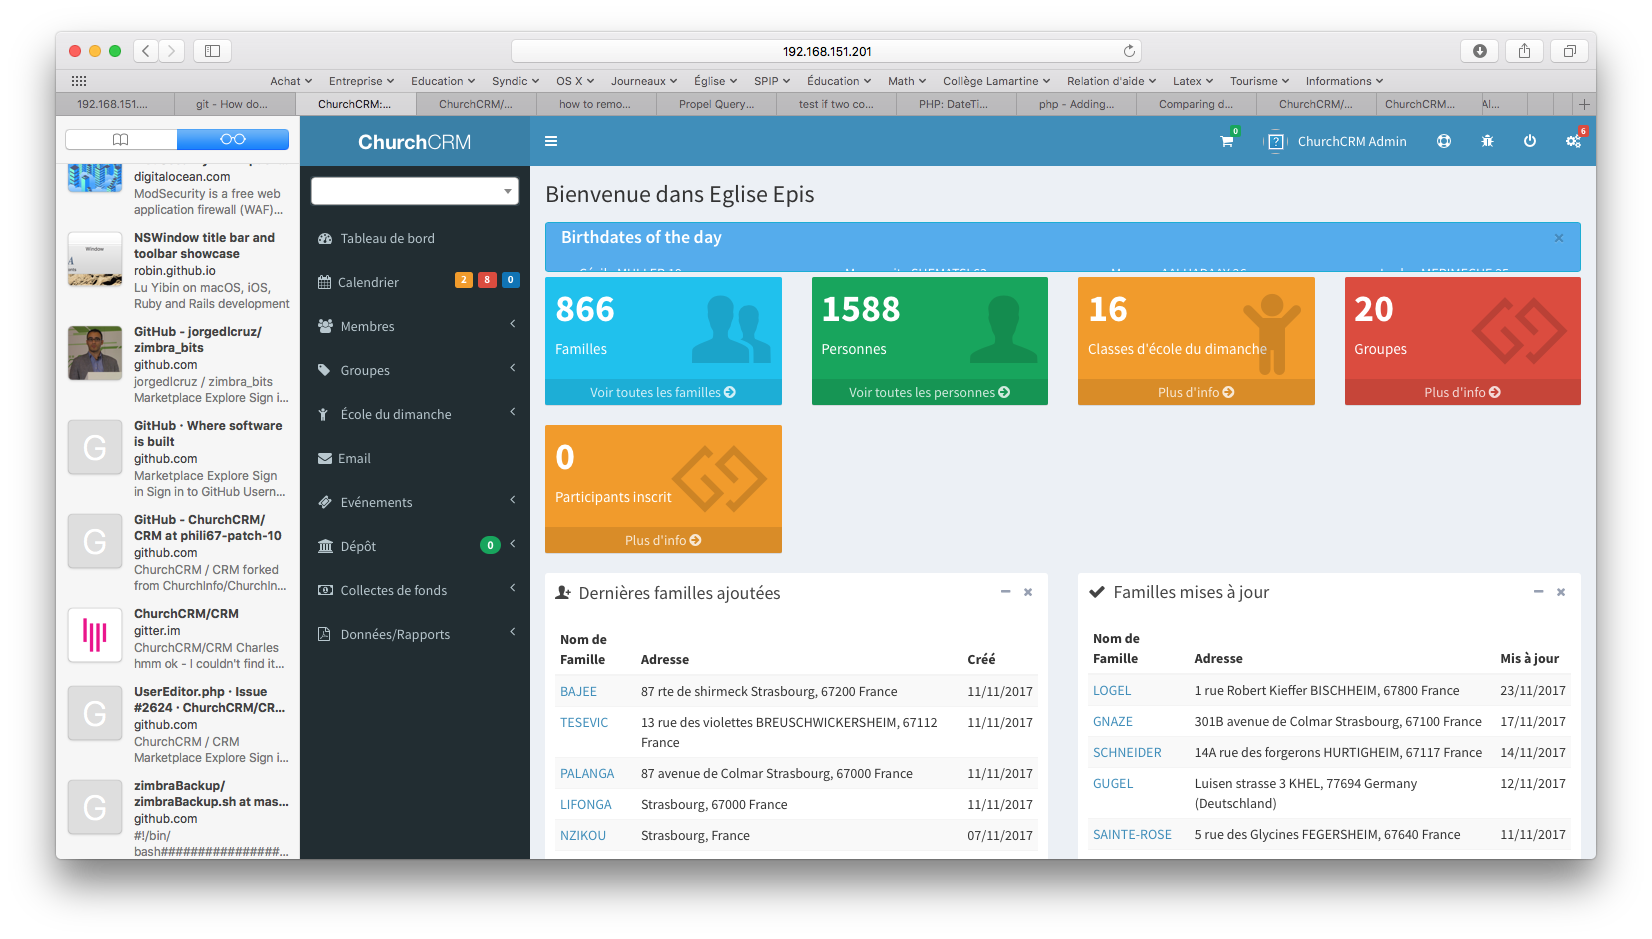Open the Email sidebar item
Screen dimensions: 1652x939
[415, 458]
